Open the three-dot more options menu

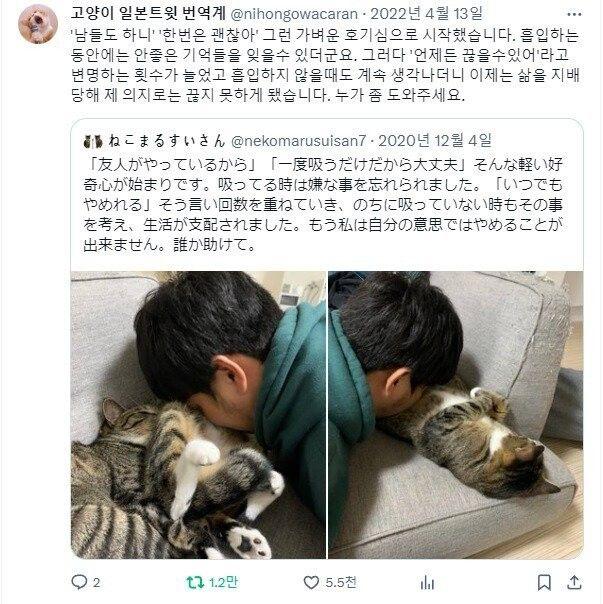tap(574, 15)
